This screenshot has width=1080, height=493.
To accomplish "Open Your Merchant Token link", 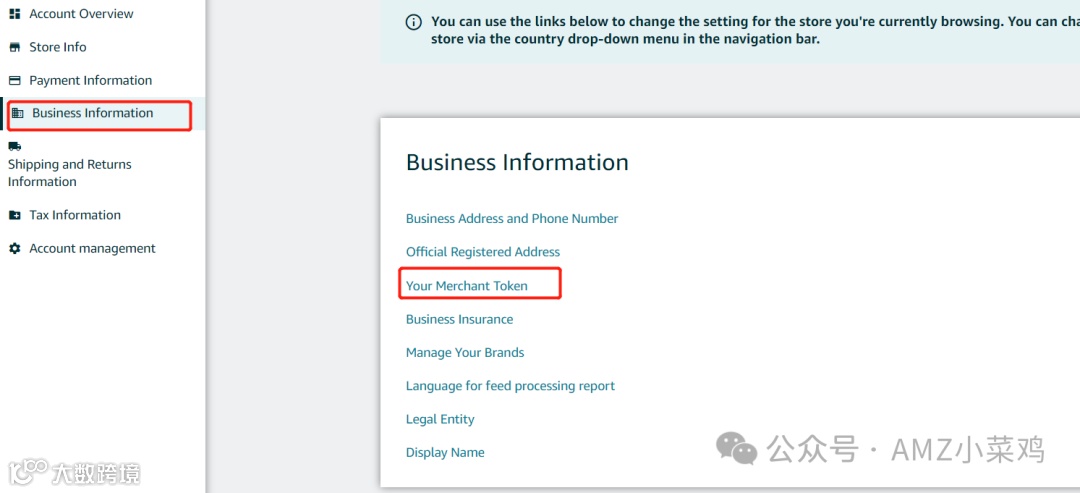I will tap(466, 286).
